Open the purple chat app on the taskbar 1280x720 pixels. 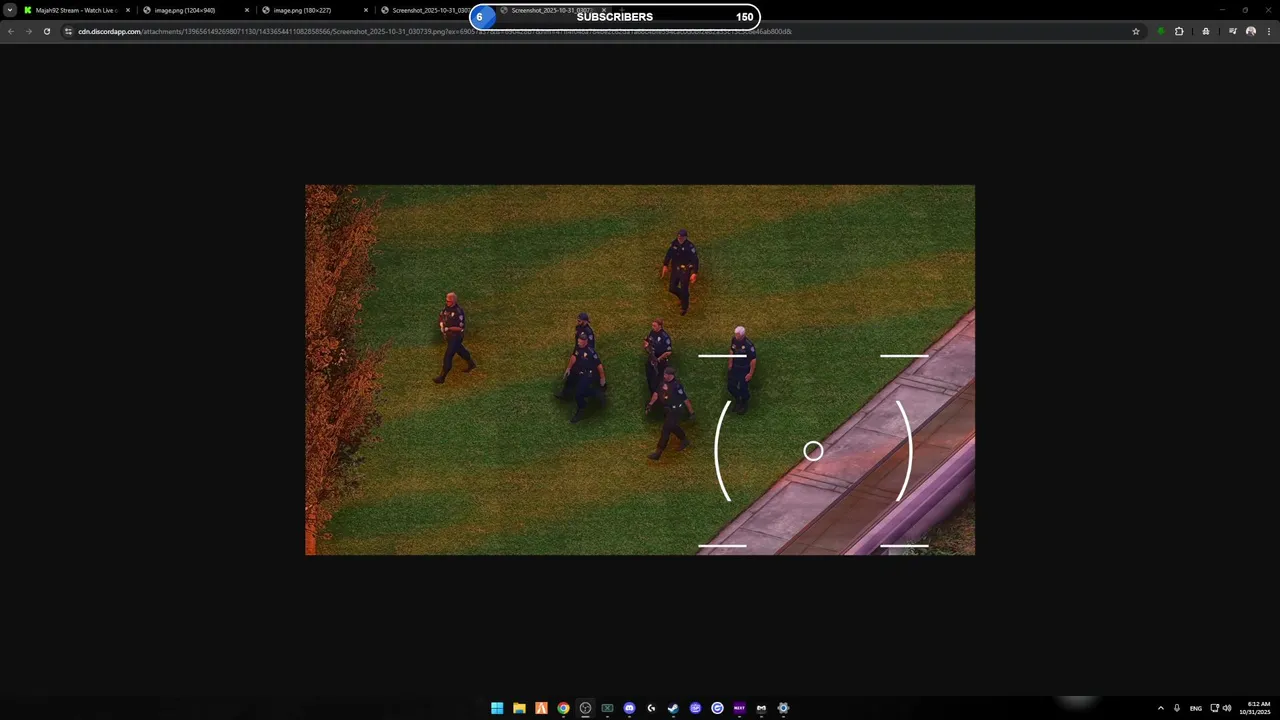pos(695,708)
